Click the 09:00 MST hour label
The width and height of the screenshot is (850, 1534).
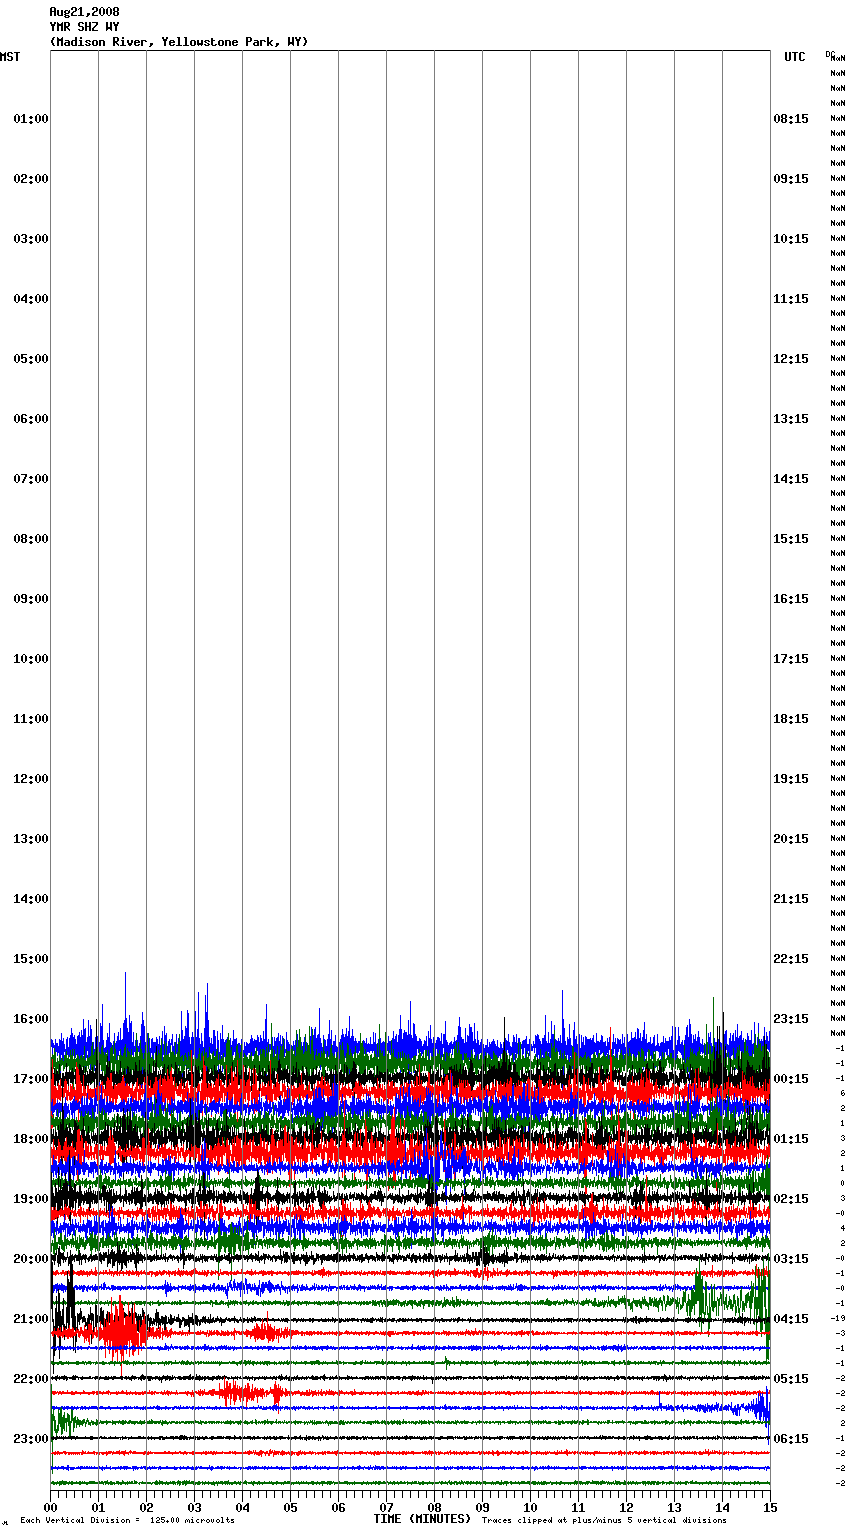[31, 599]
